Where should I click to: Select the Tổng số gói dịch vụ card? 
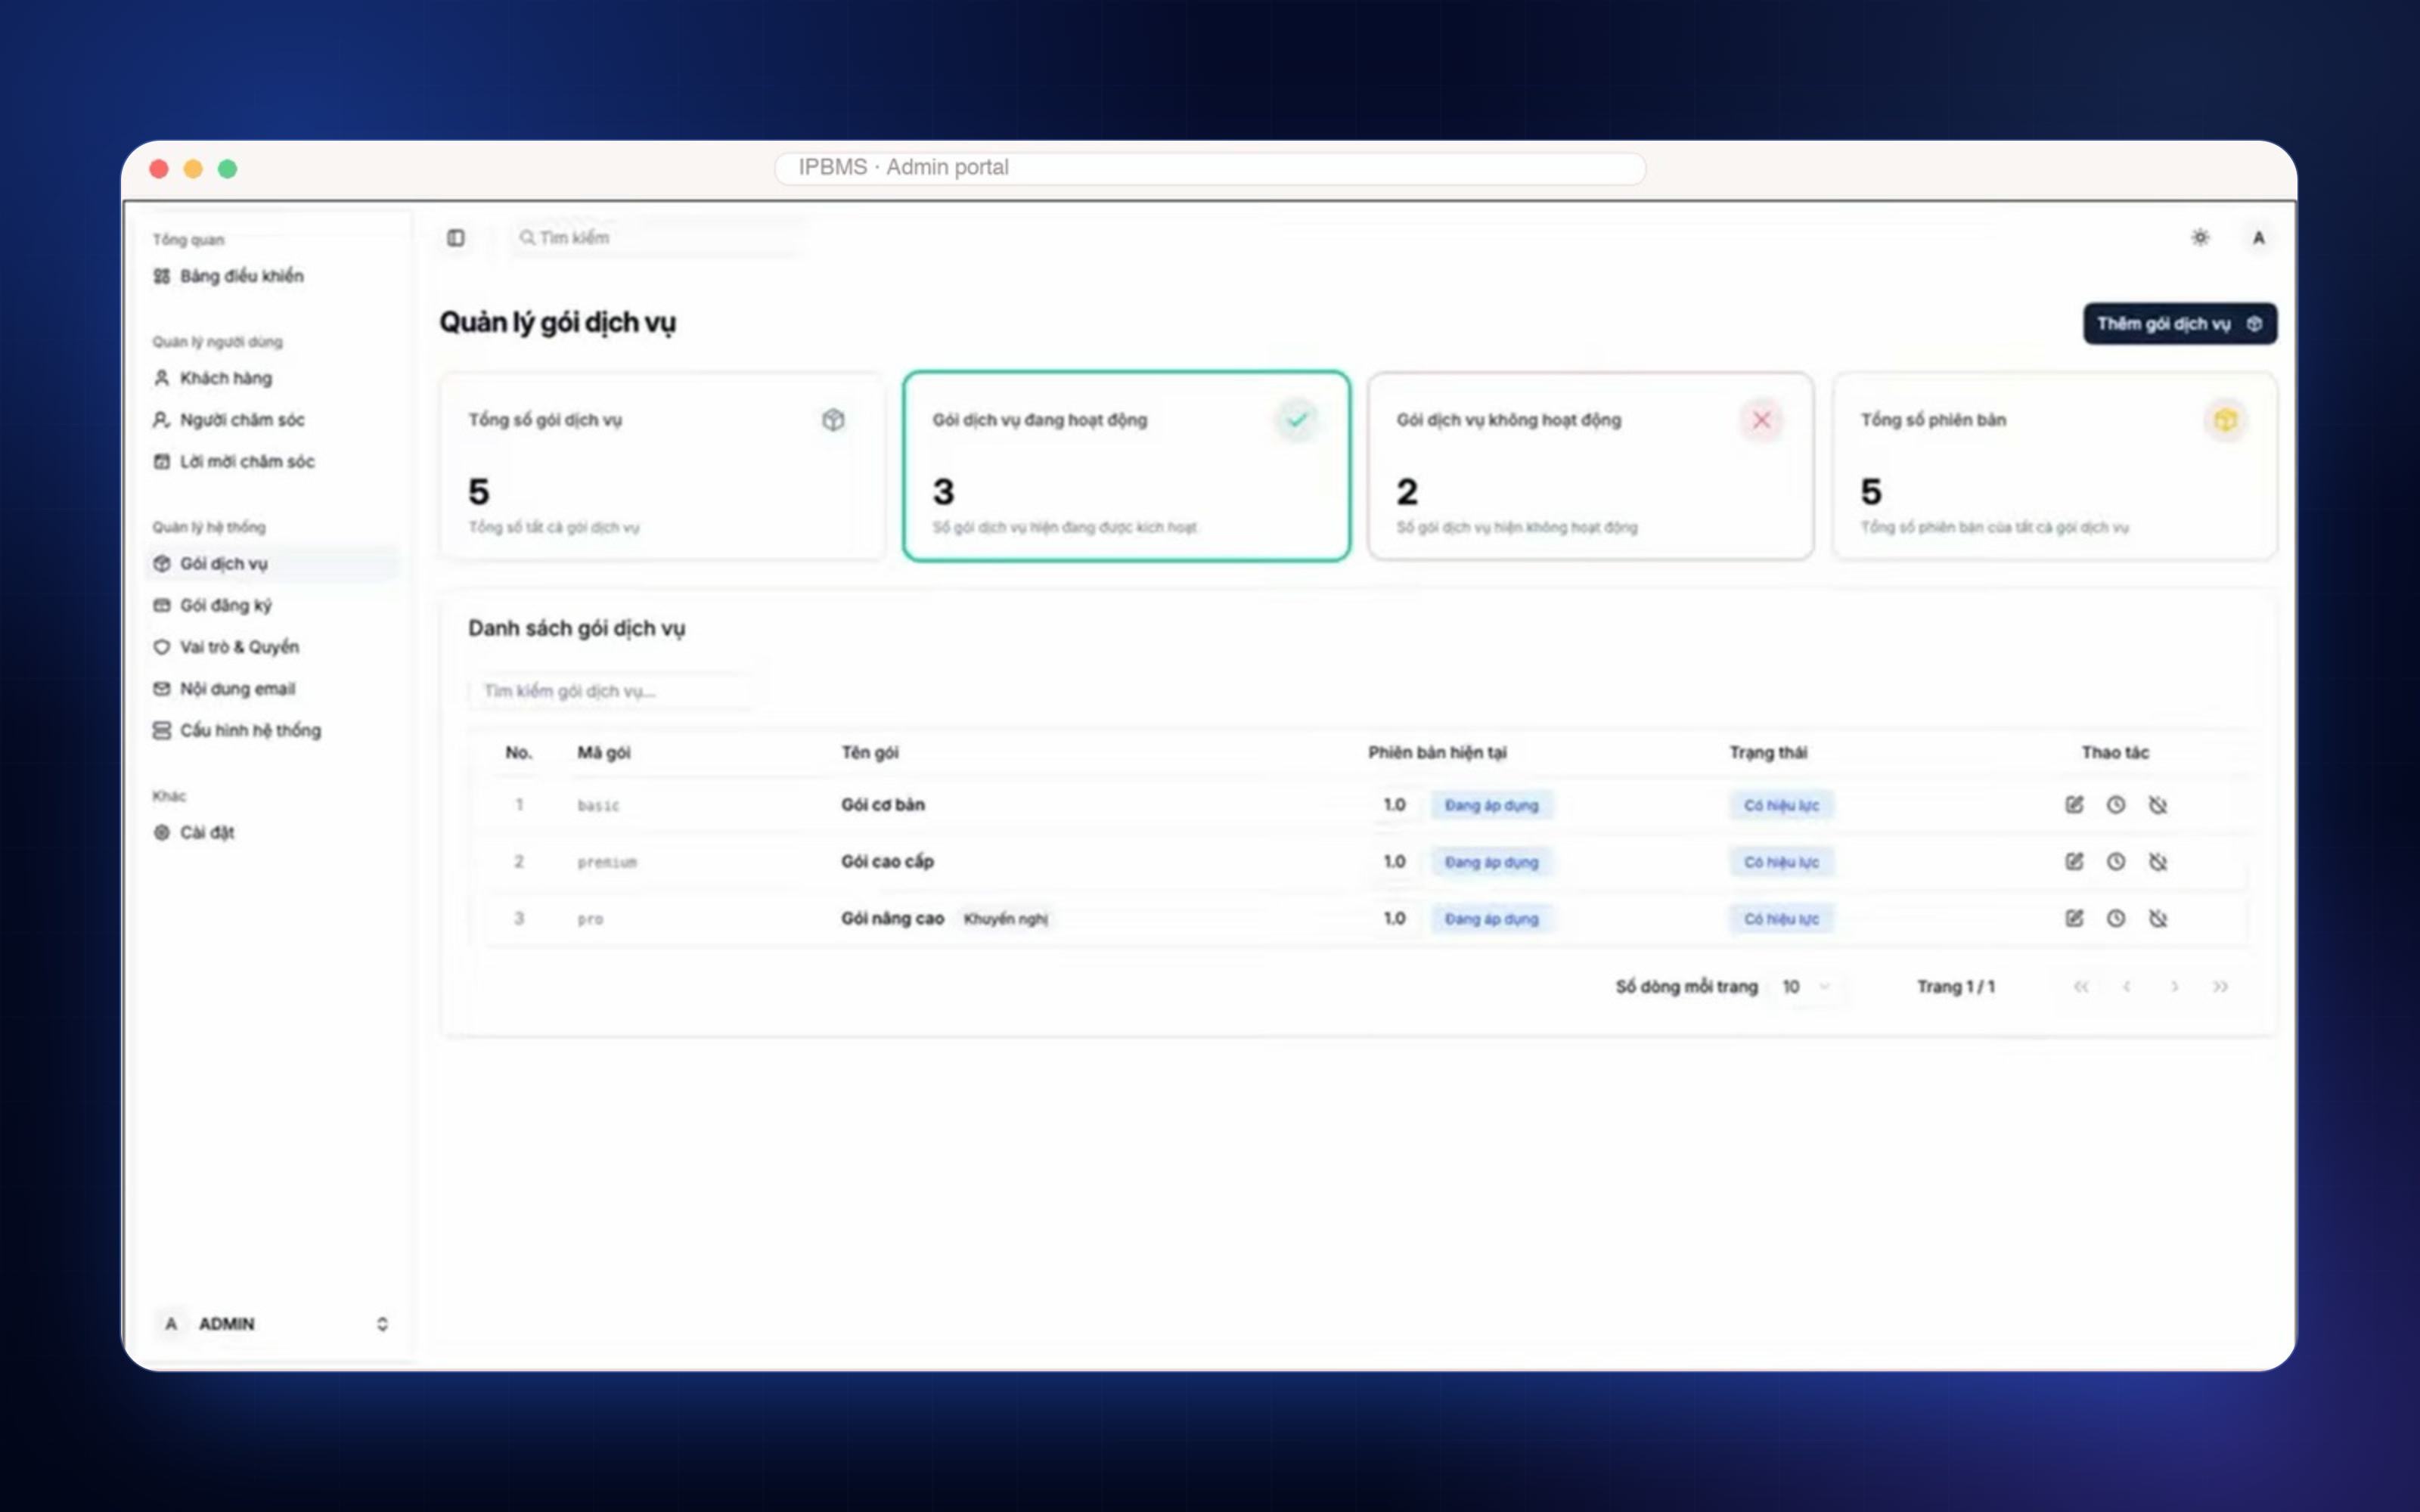click(662, 466)
